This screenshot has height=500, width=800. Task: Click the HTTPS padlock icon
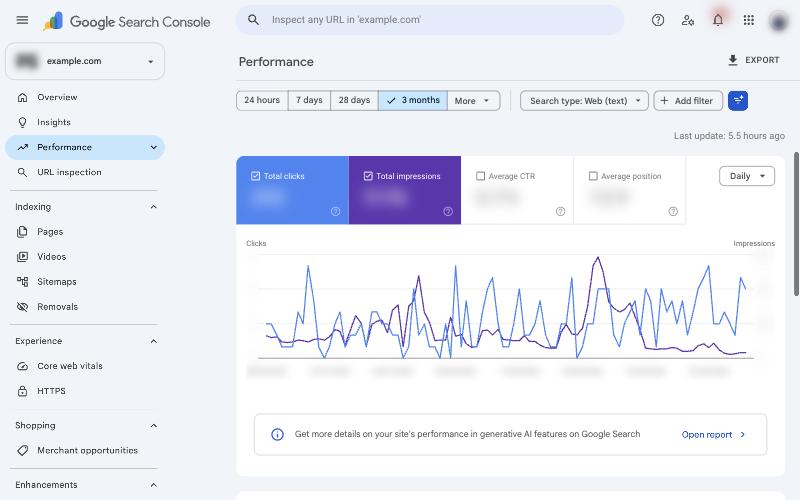[x=22, y=391]
